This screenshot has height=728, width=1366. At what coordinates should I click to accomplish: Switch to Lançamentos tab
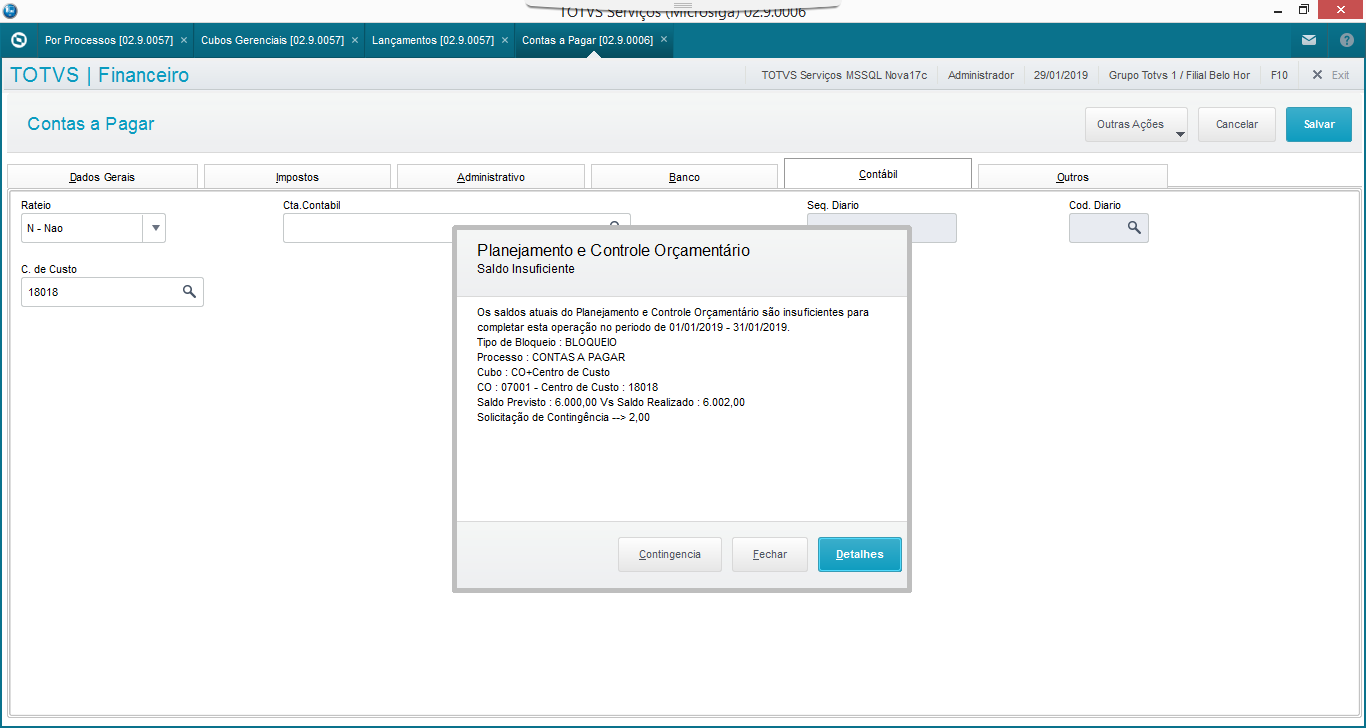(x=433, y=40)
